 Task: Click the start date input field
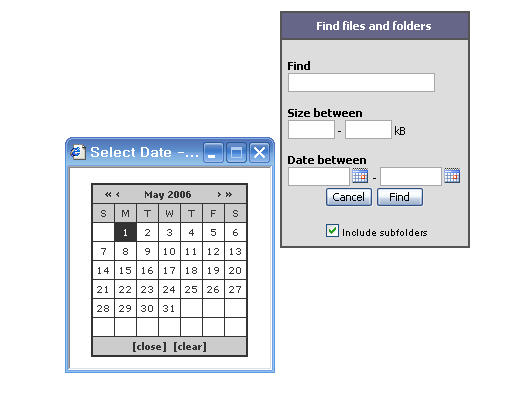point(319,176)
